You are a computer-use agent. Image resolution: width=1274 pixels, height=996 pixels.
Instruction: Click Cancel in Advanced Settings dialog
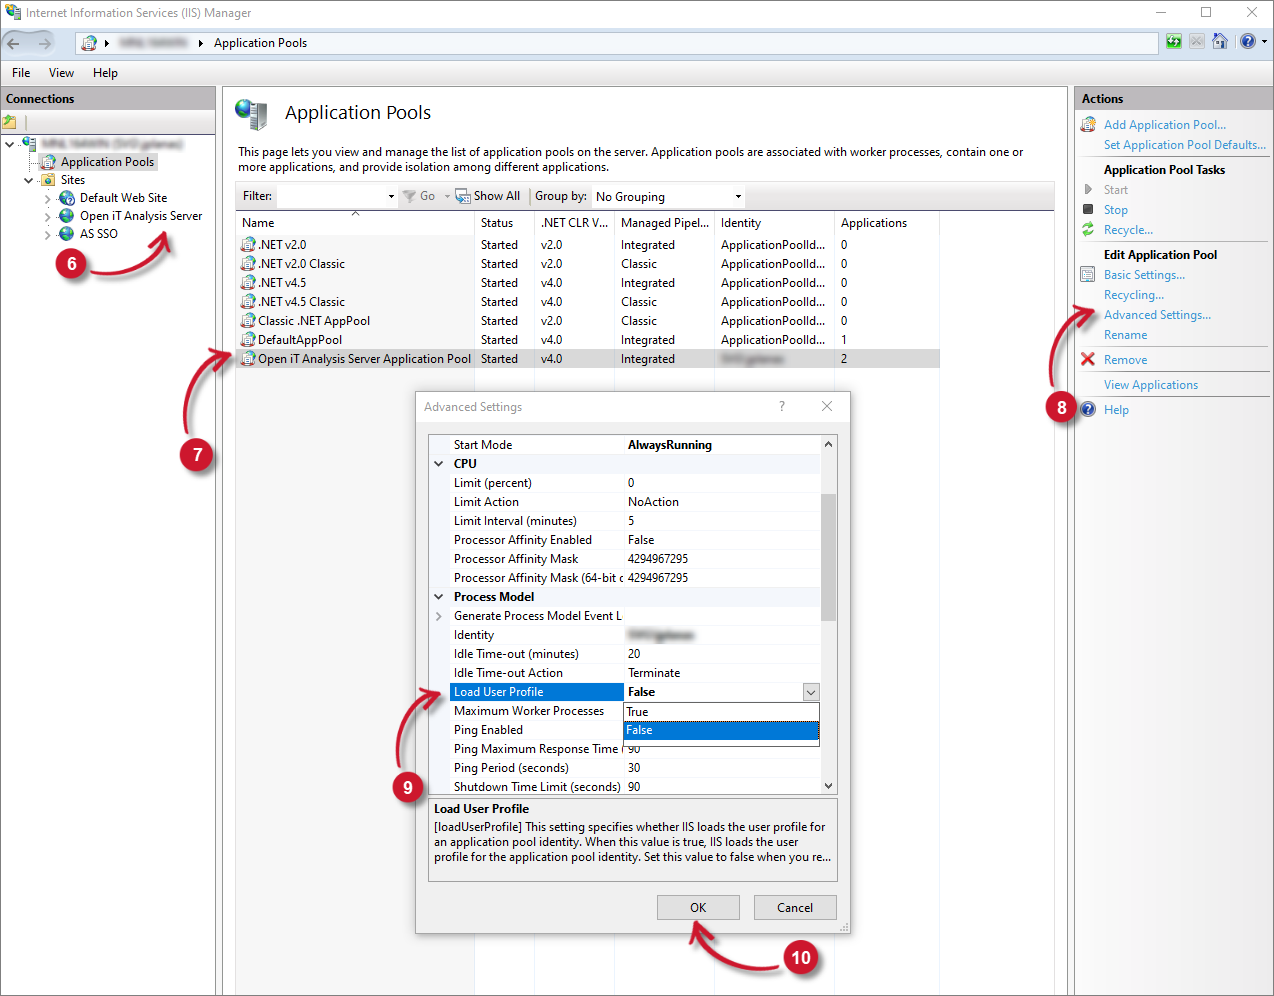pos(795,907)
